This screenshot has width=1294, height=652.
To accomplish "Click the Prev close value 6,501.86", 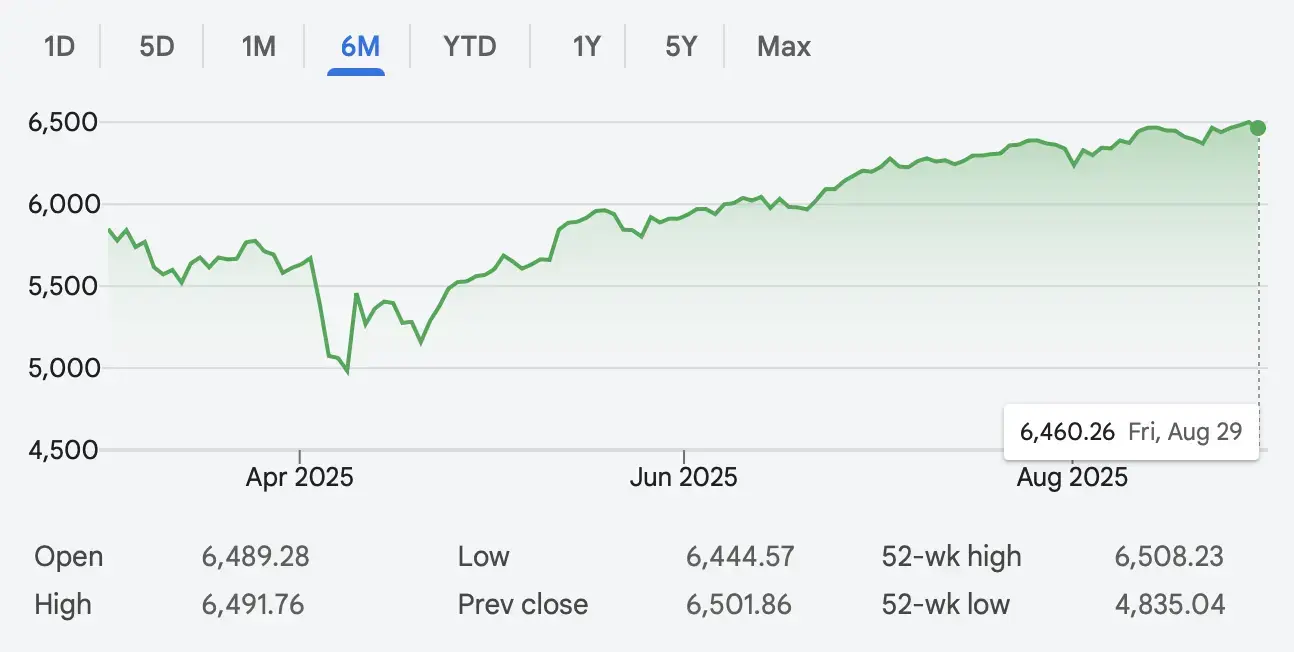I will click(739, 605).
